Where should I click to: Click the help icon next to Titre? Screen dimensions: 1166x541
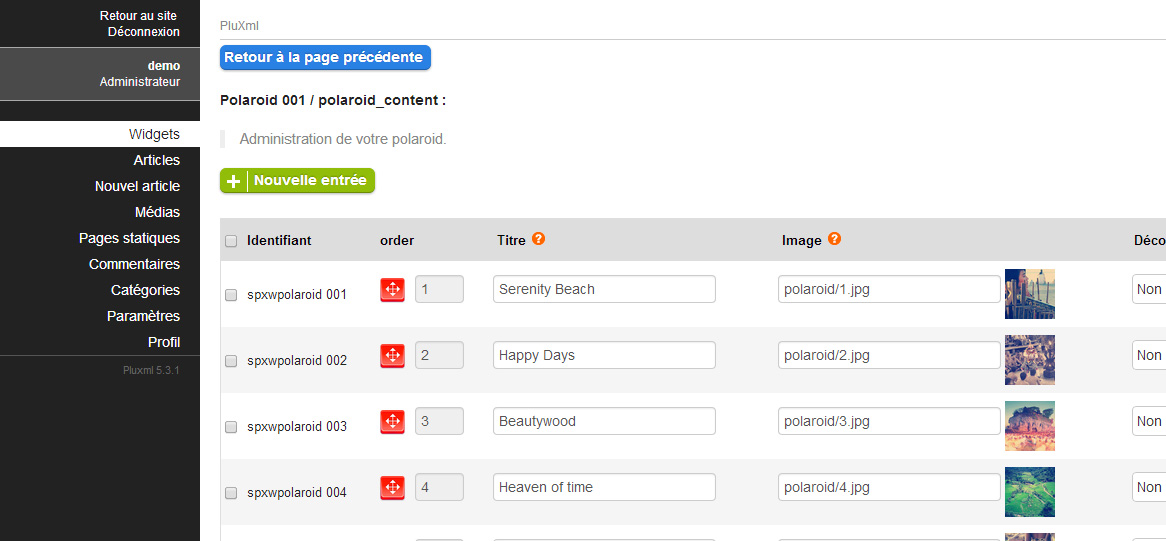click(538, 239)
